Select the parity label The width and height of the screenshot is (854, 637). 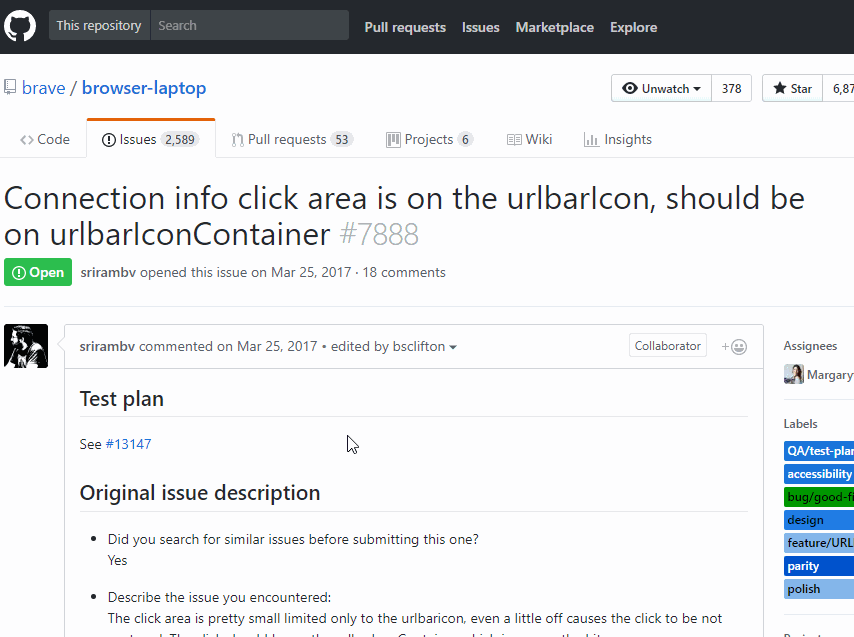819,566
